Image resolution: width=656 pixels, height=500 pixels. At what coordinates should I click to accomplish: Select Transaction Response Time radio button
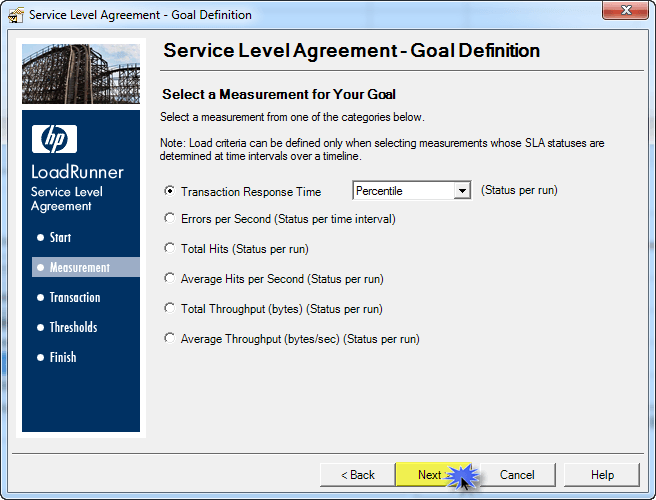(169, 191)
